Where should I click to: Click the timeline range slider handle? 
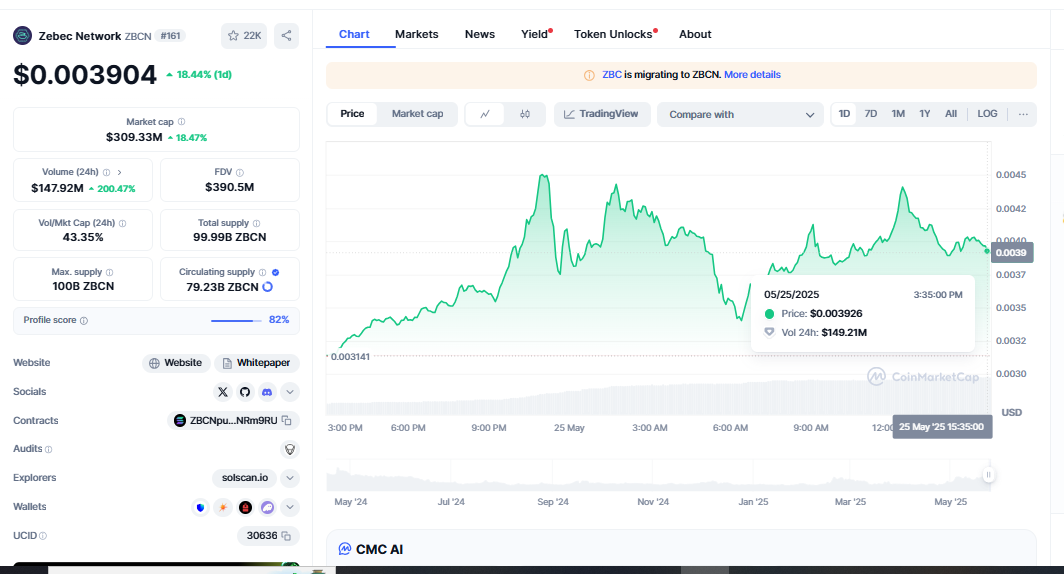pyautogui.click(x=989, y=475)
